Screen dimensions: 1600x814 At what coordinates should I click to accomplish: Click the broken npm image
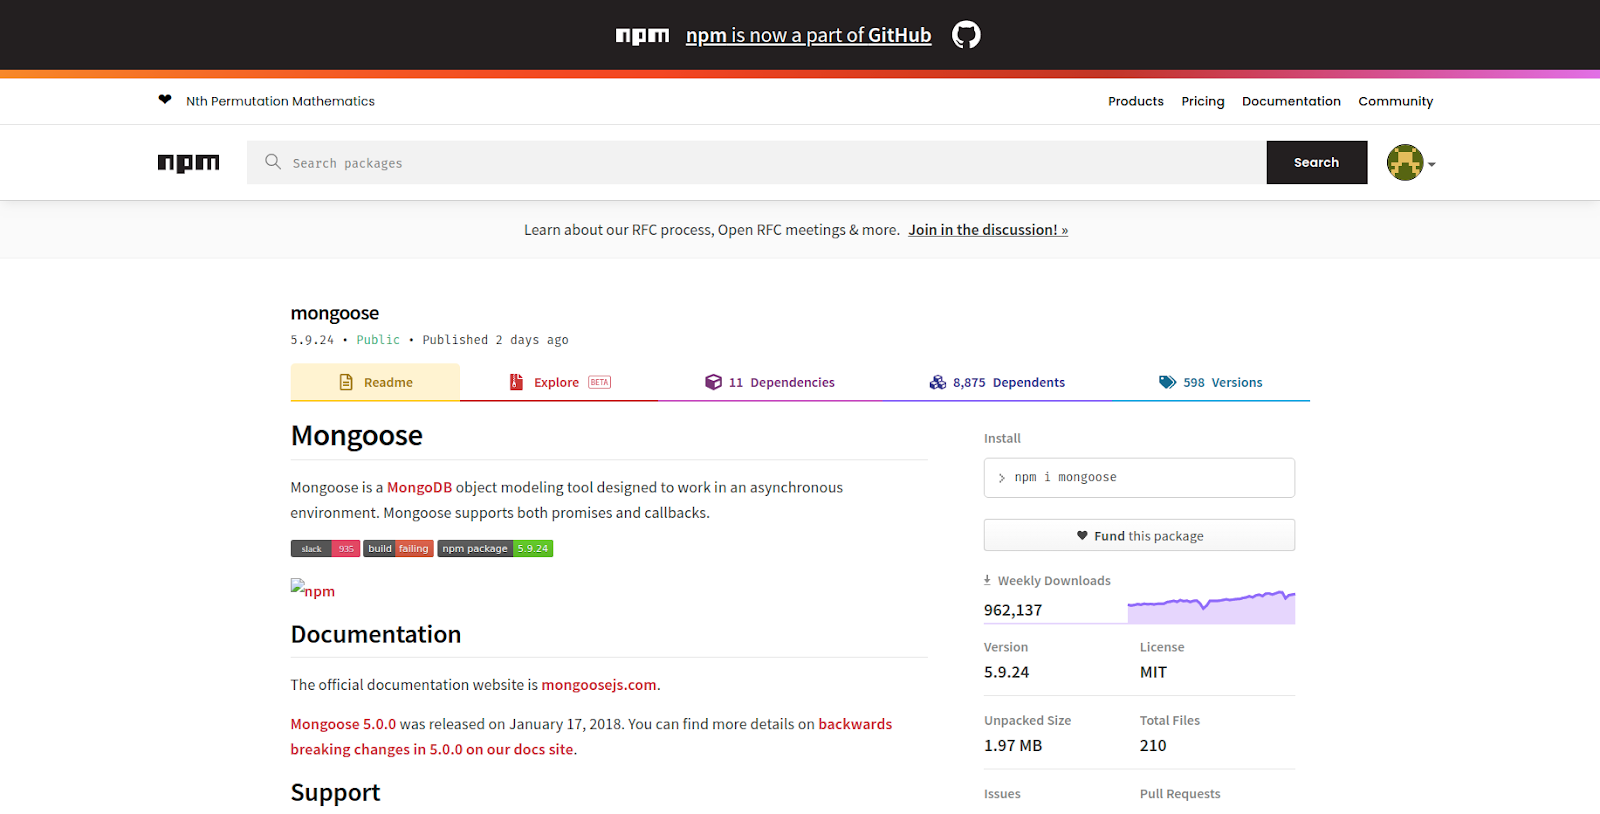click(313, 589)
